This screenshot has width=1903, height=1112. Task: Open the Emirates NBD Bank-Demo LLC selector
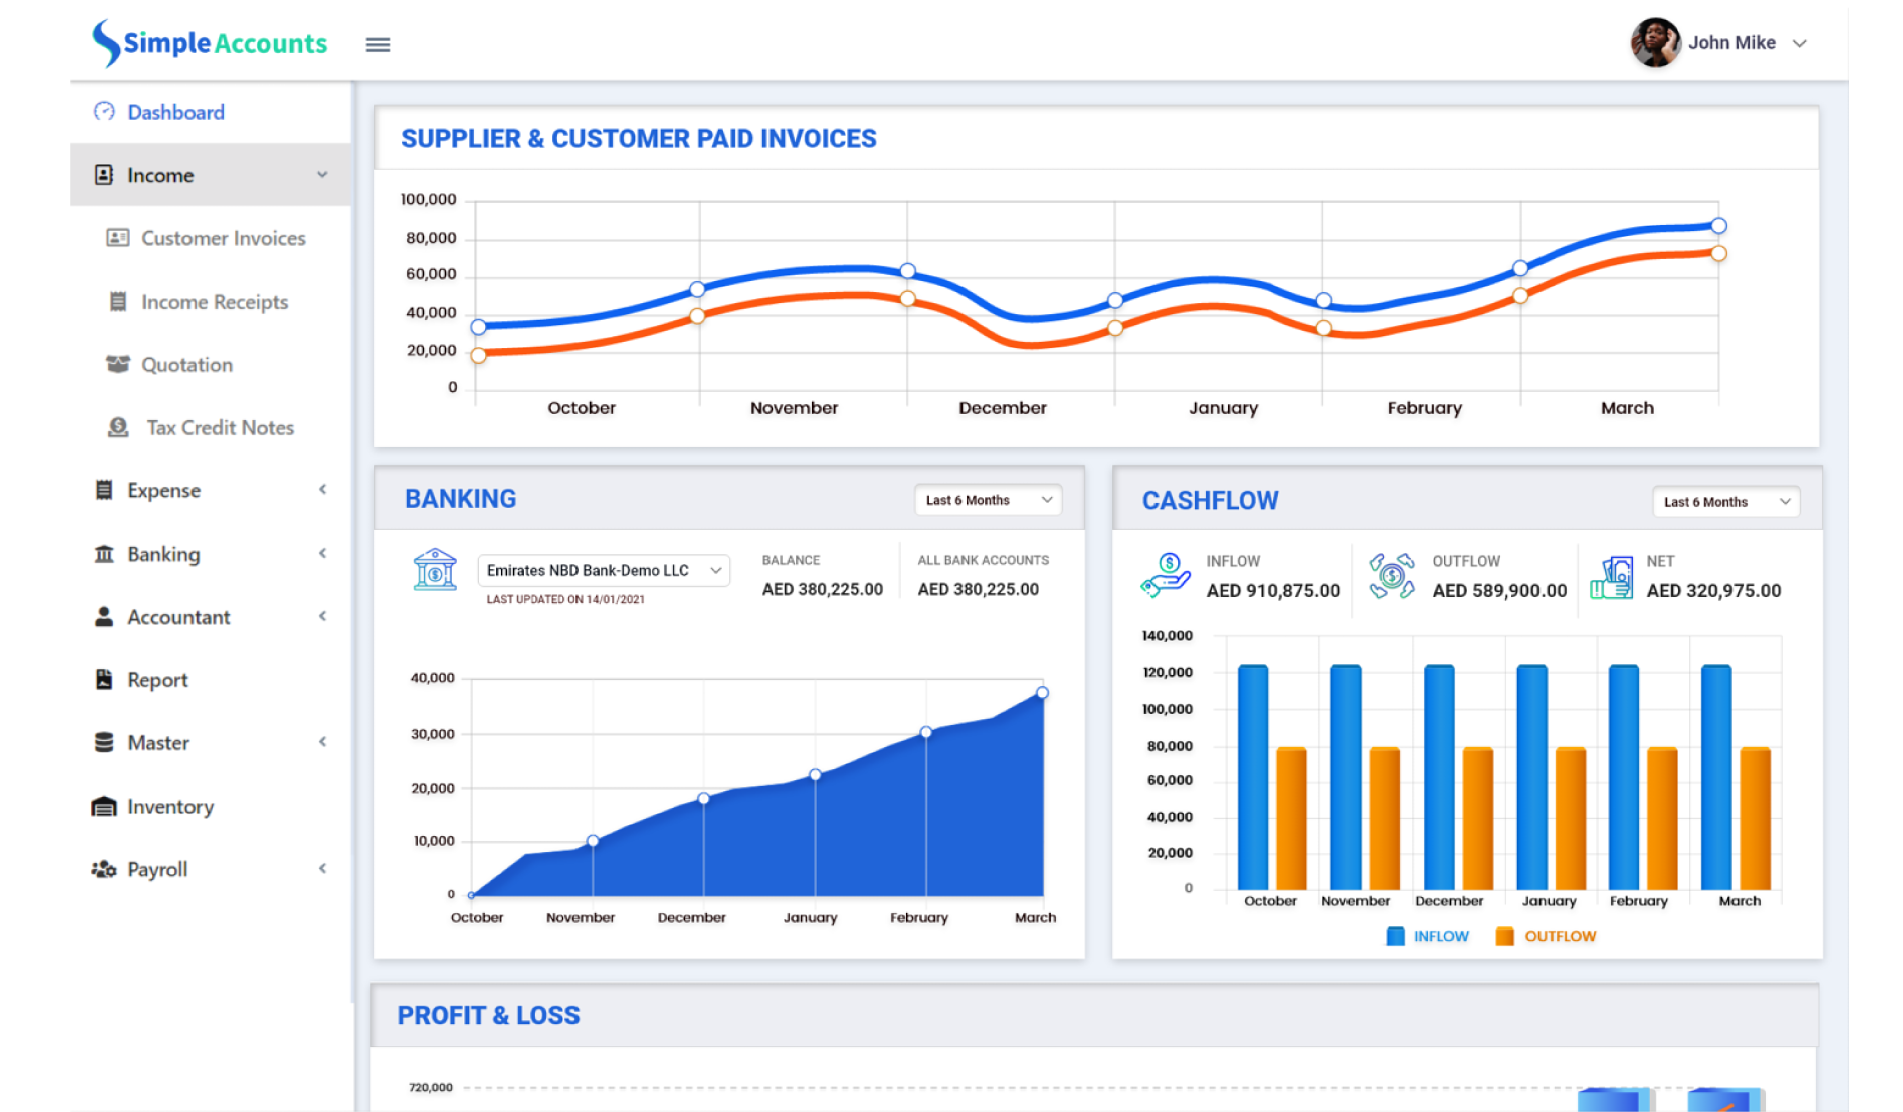tap(604, 570)
